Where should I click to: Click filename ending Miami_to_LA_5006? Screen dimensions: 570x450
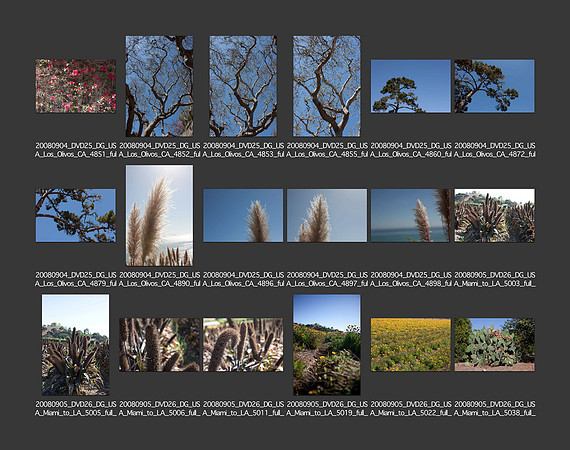click(159, 409)
